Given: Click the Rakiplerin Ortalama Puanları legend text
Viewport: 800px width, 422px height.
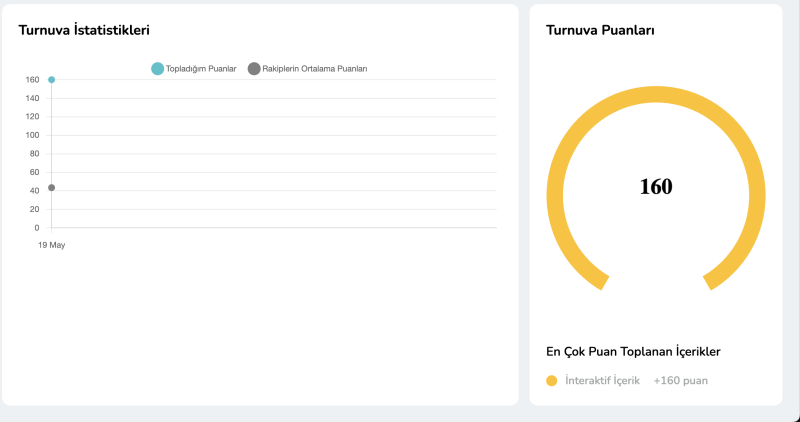Looking at the screenshot, I should 315,69.
